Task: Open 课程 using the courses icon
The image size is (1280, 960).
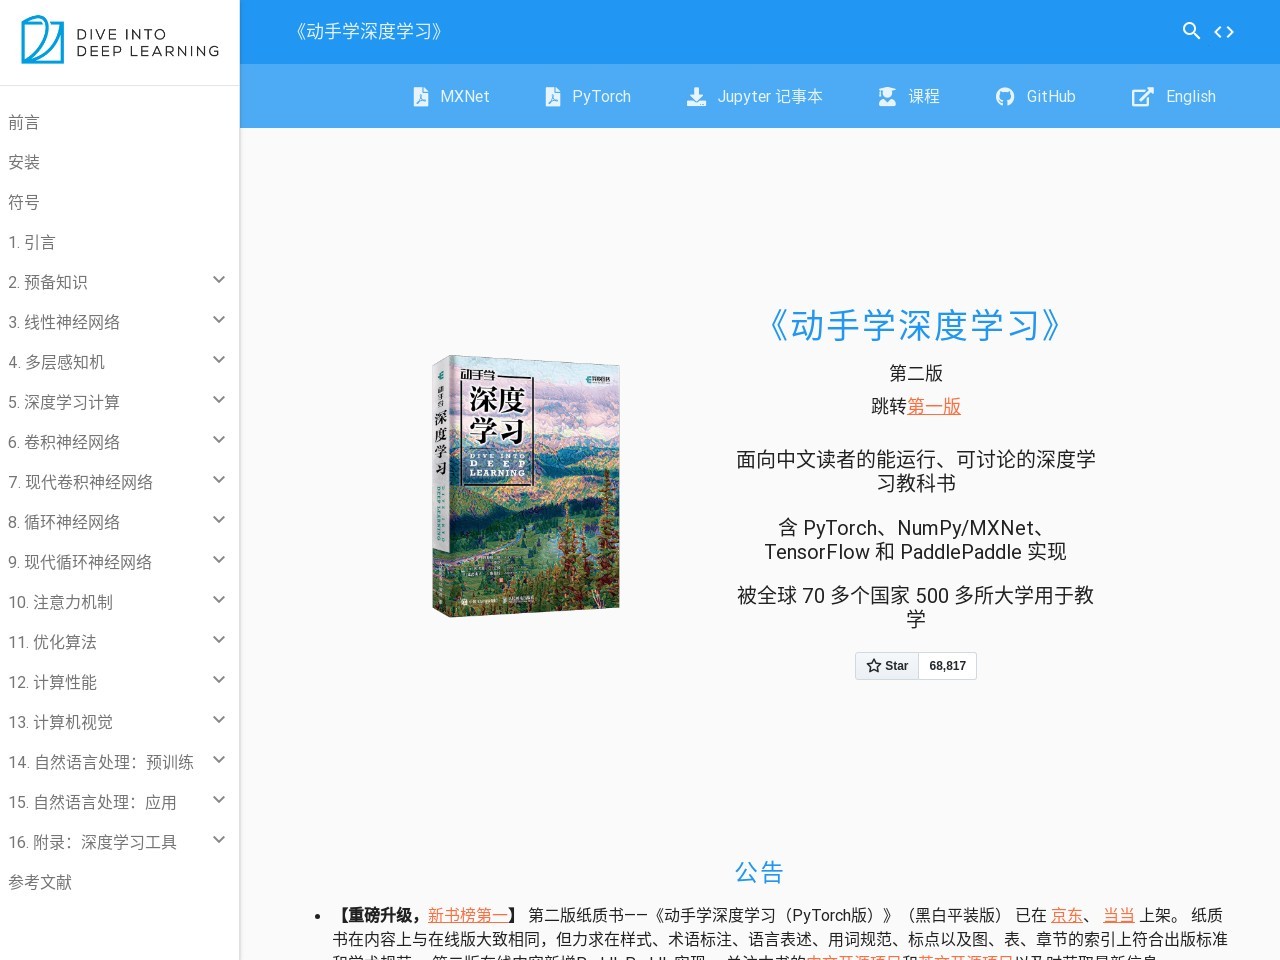Action: (x=886, y=96)
